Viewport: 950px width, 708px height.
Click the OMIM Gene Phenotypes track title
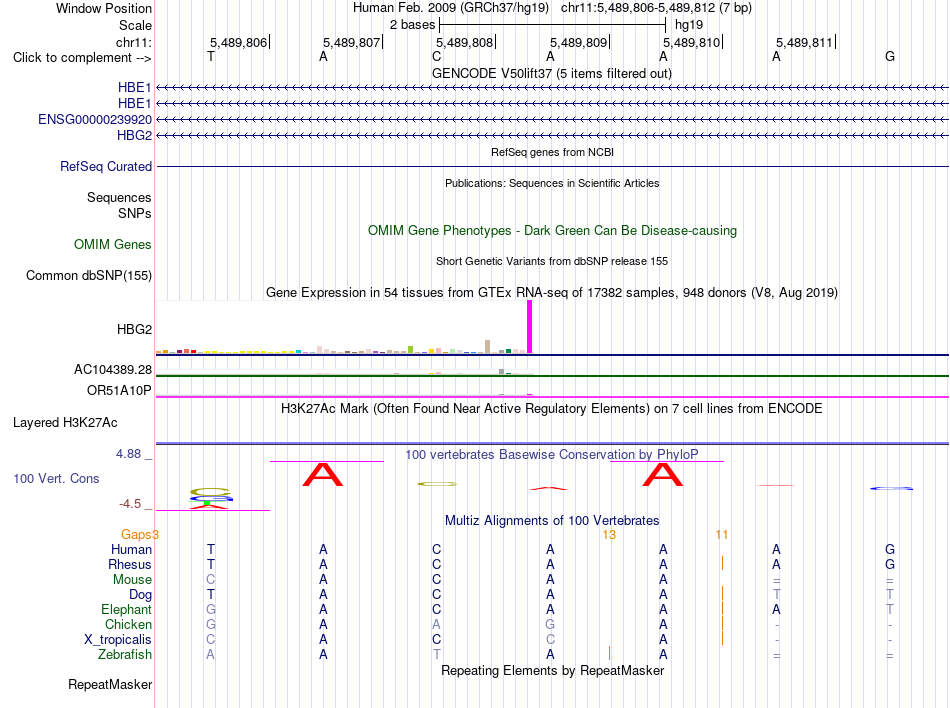pyautogui.click(x=552, y=230)
